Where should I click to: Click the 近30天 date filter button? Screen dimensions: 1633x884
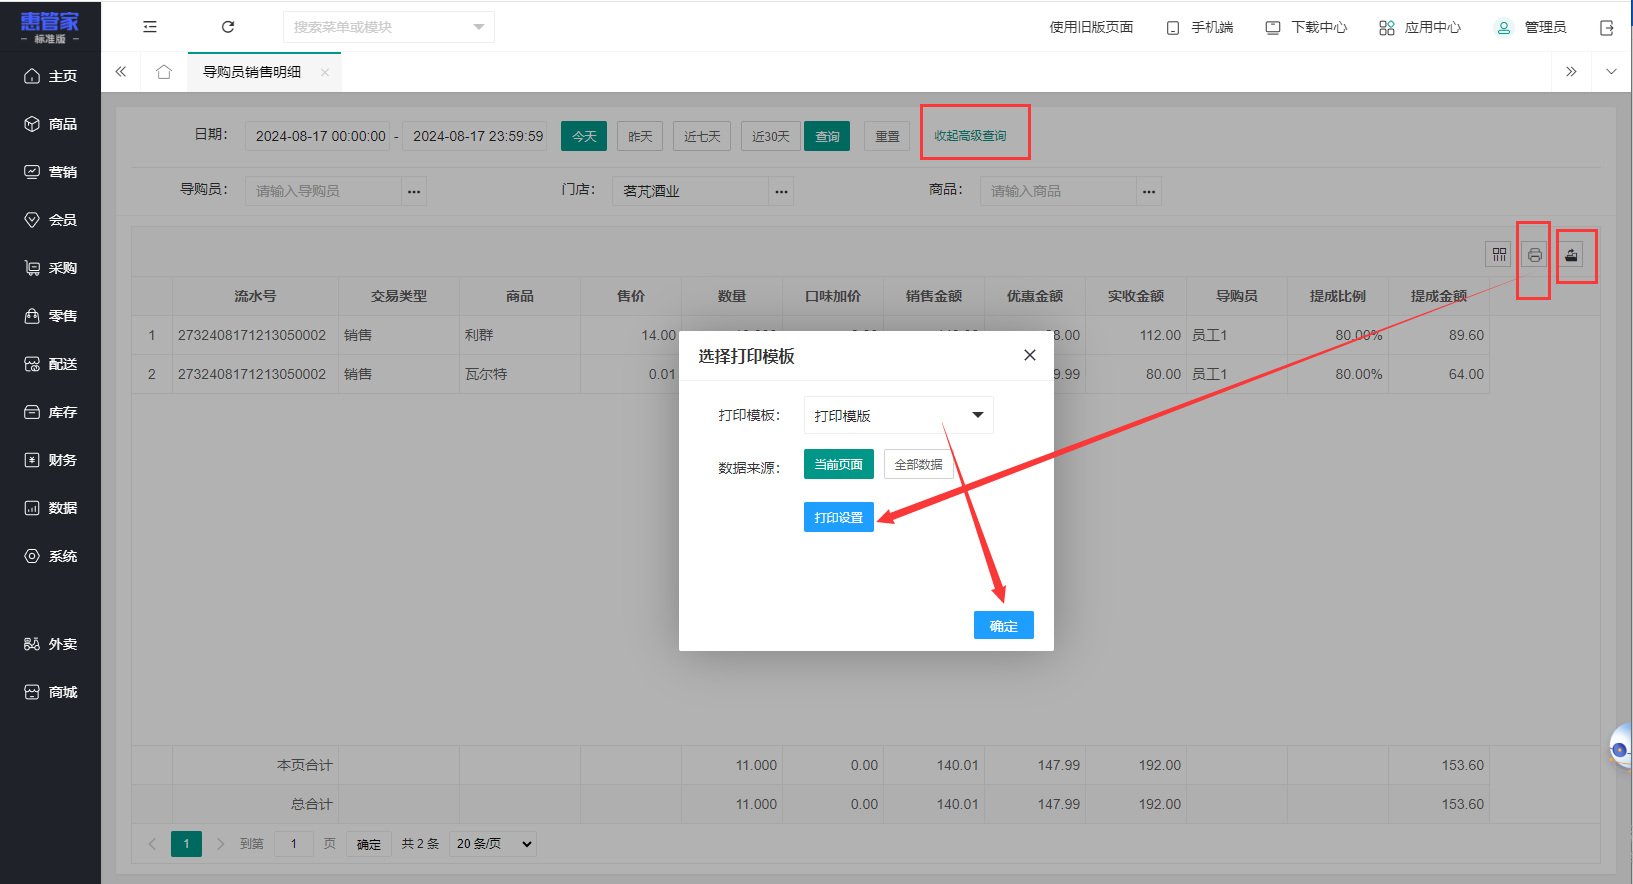tap(771, 136)
